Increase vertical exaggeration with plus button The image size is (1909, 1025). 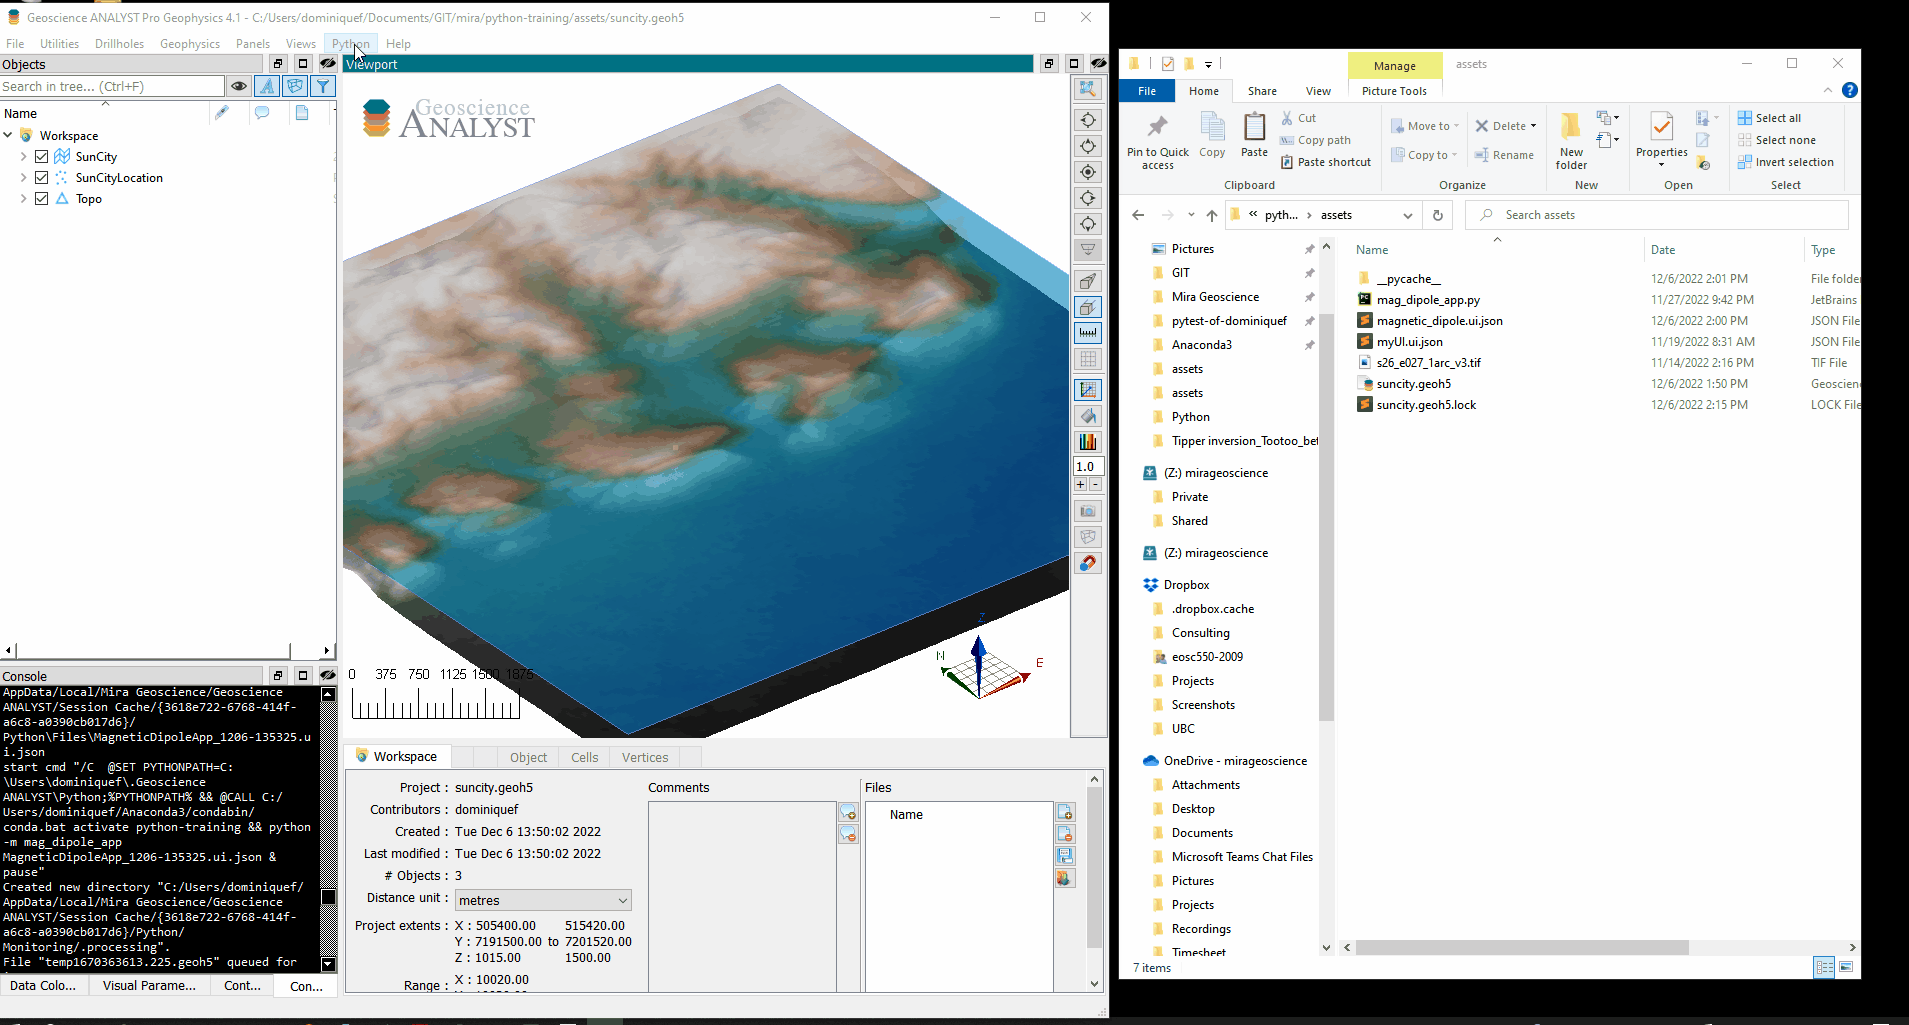click(x=1080, y=485)
